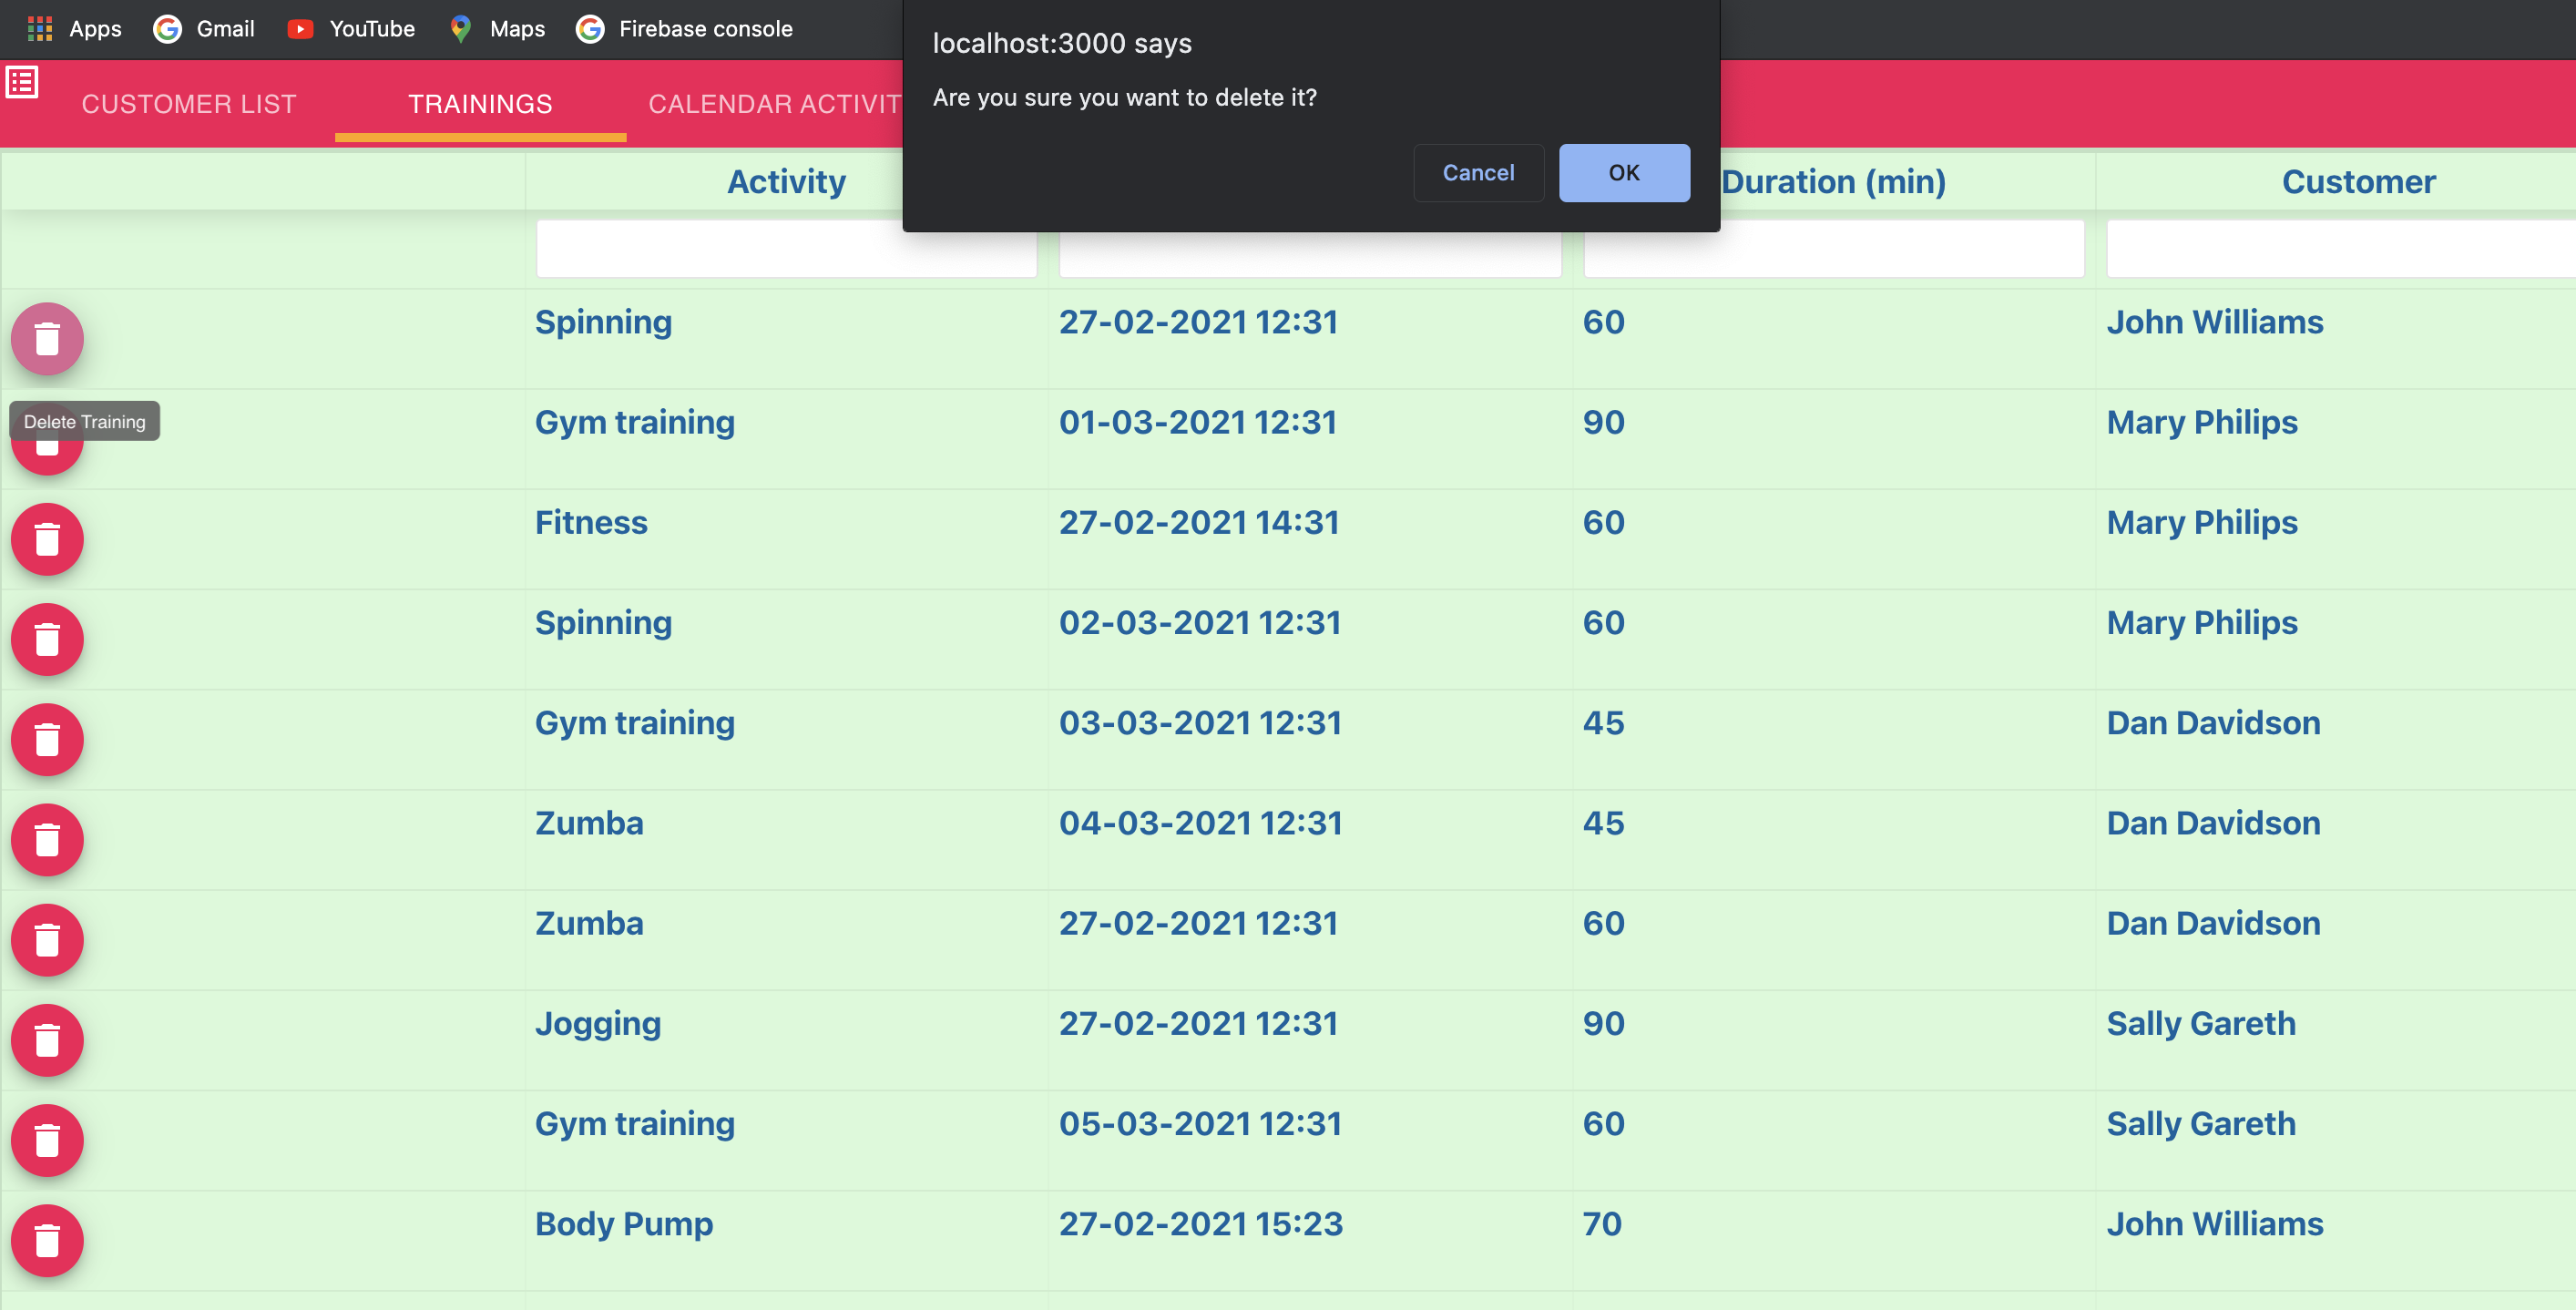This screenshot has height=1310, width=2576.
Task: Click trash icon for Zumba 04-03-2021
Action: (47, 840)
